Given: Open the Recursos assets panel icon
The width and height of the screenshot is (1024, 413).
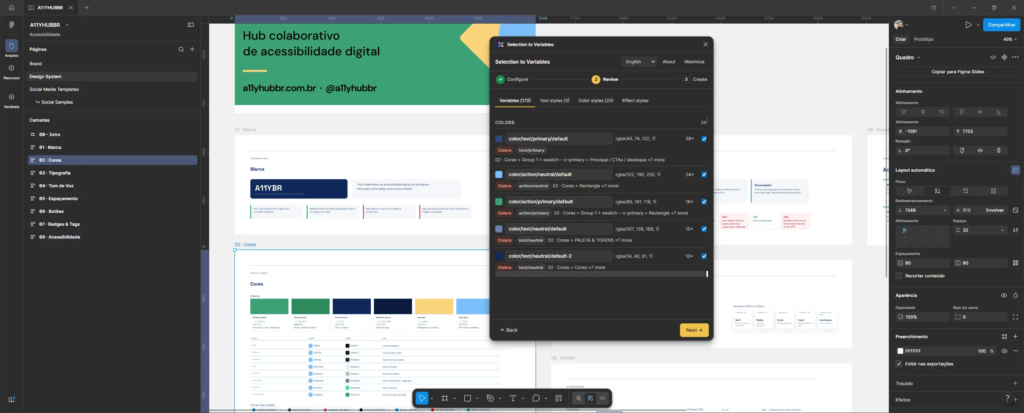Looking at the screenshot, I should [11, 68].
